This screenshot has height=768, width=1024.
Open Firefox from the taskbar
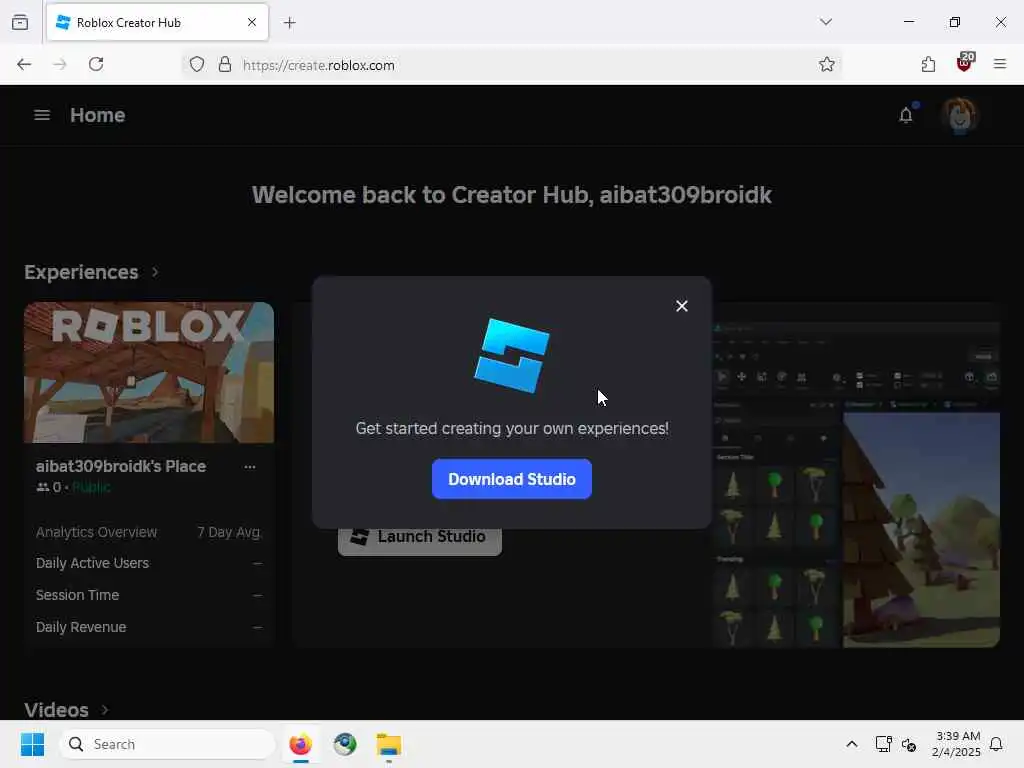pos(300,744)
